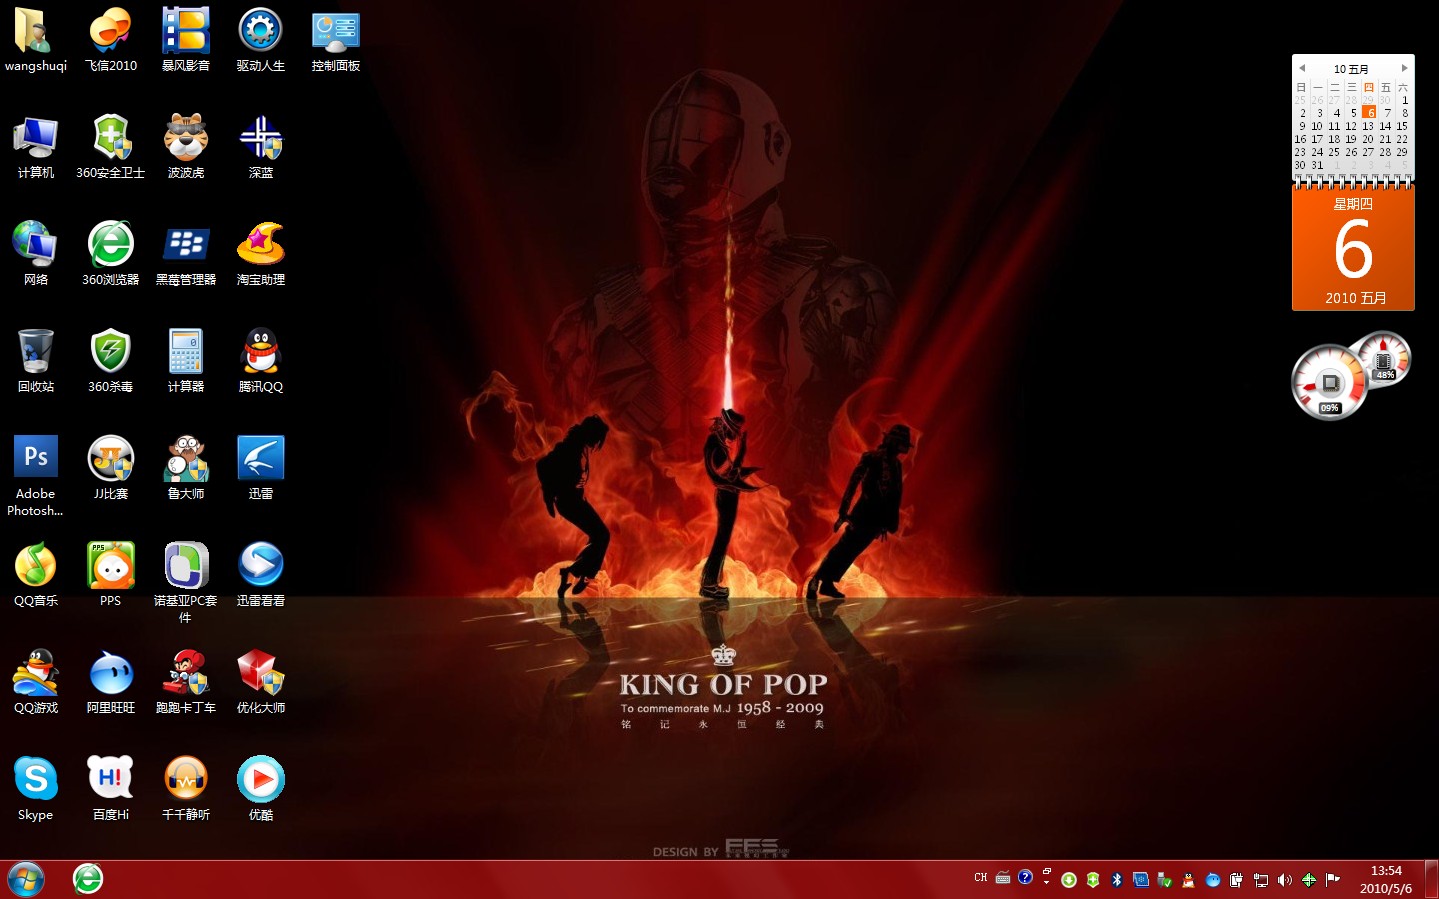The image size is (1439, 899).
Task: Open the 迅雷 download manager icon
Action: tap(261, 468)
